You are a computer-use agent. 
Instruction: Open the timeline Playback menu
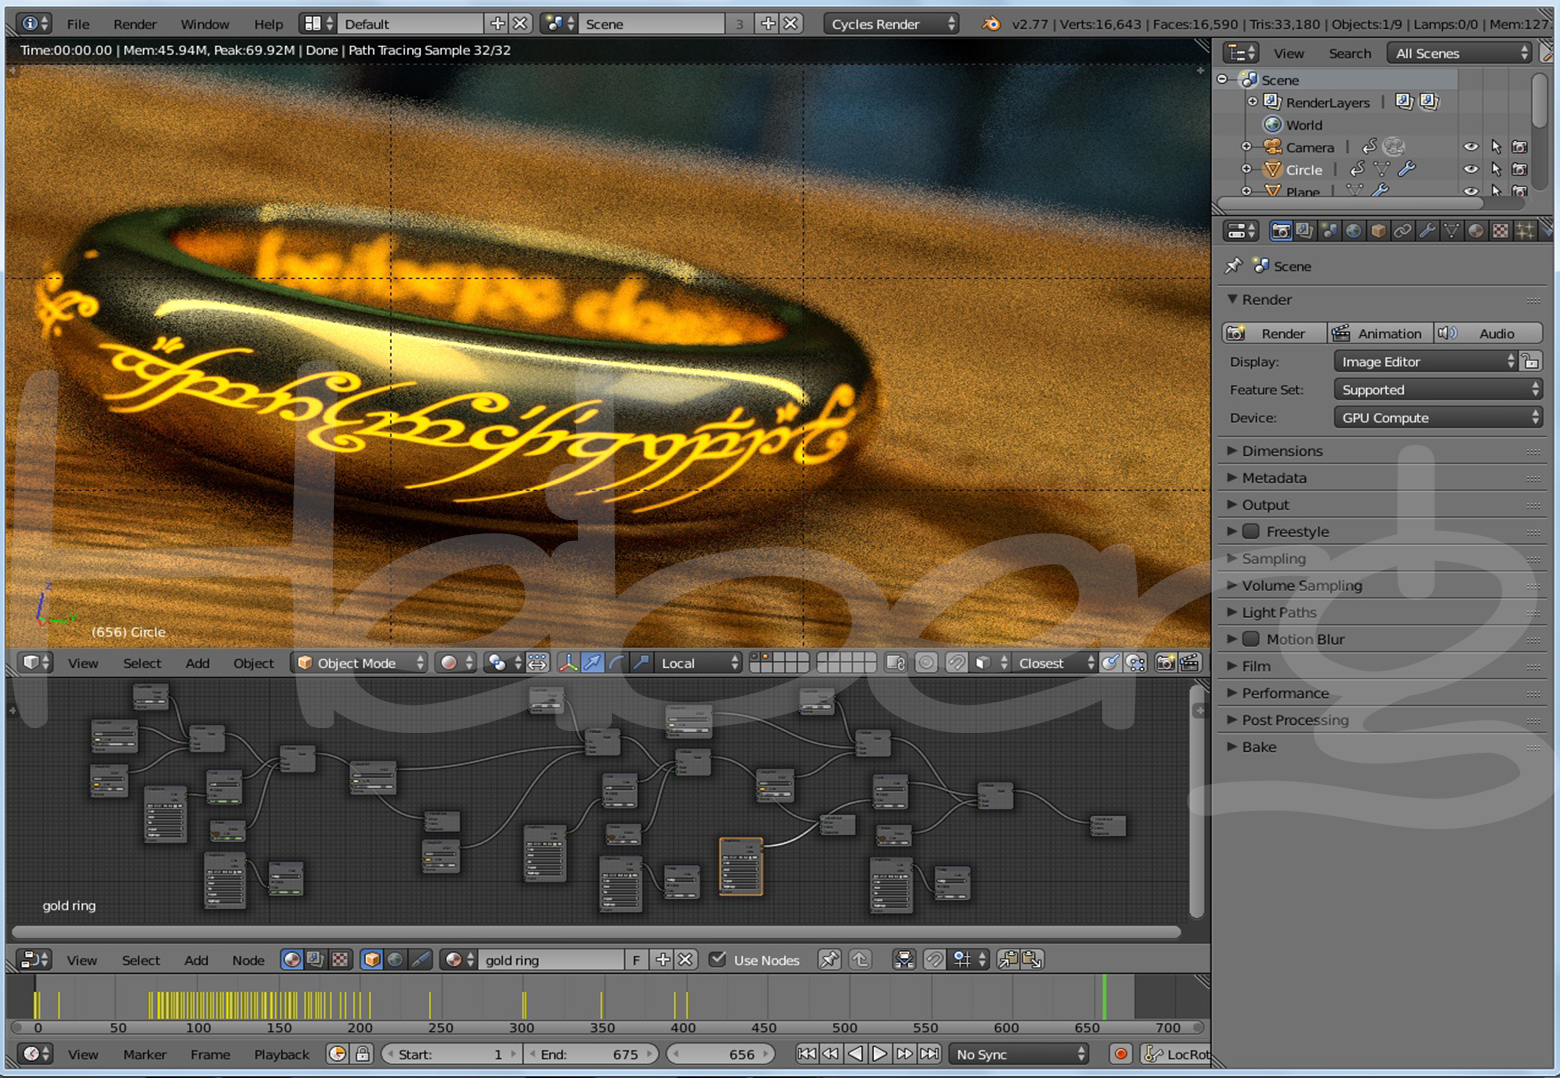(x=282, y=1054)
